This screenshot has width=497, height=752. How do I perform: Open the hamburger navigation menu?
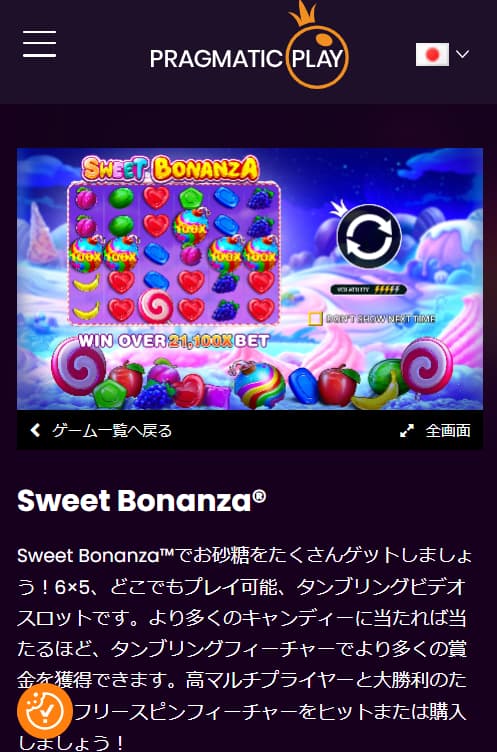tap(39, 45)
